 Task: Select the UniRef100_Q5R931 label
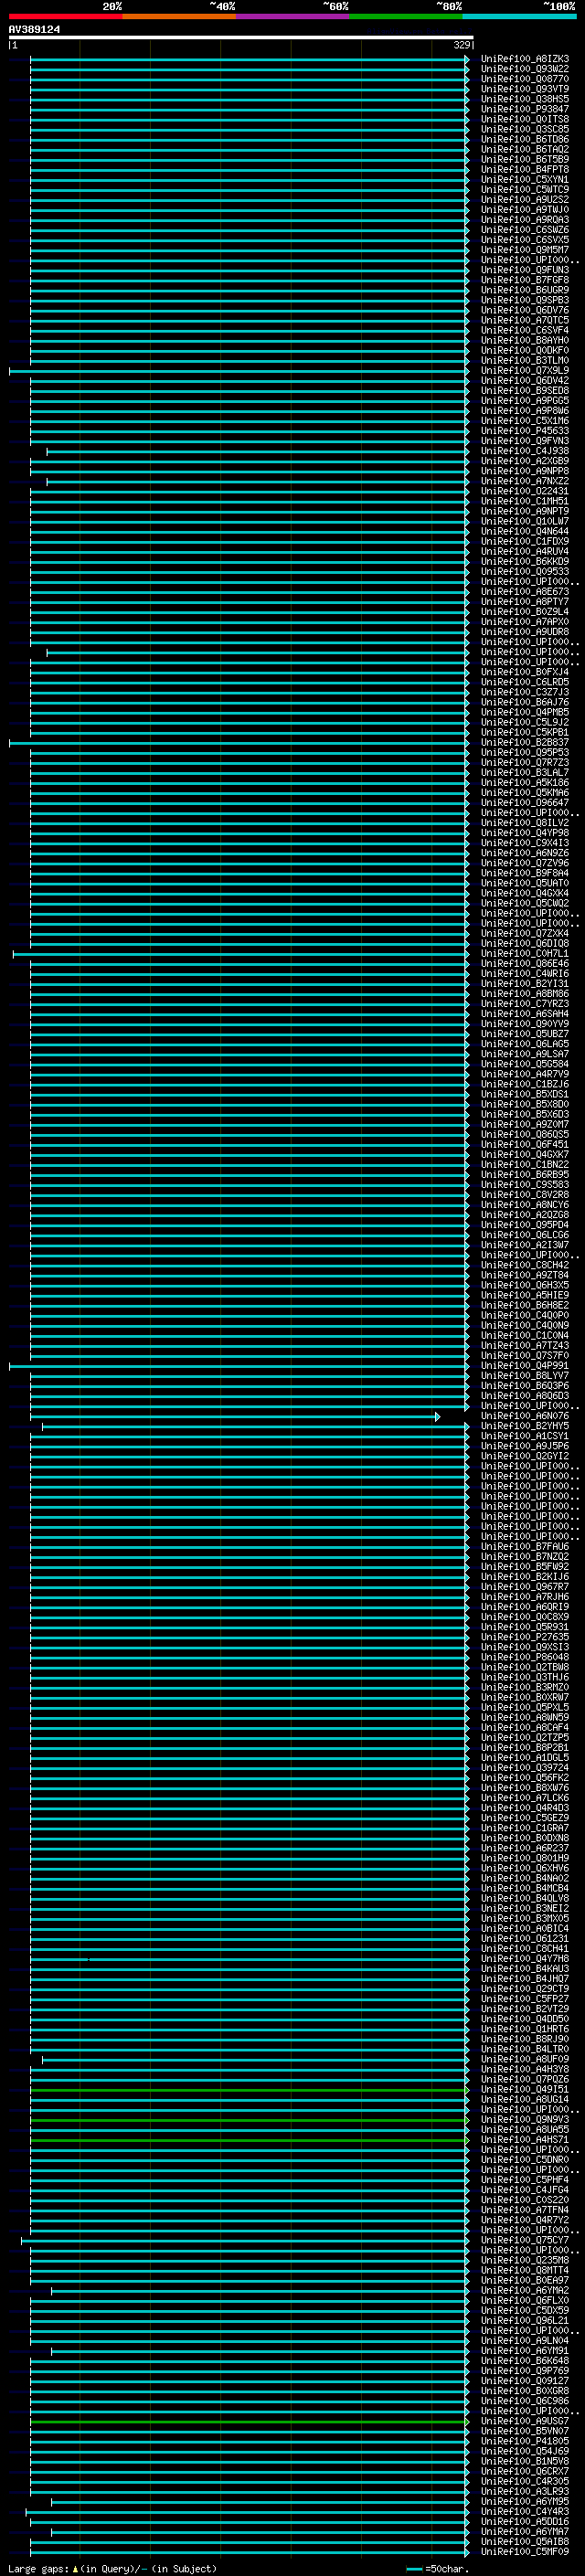524,1627
